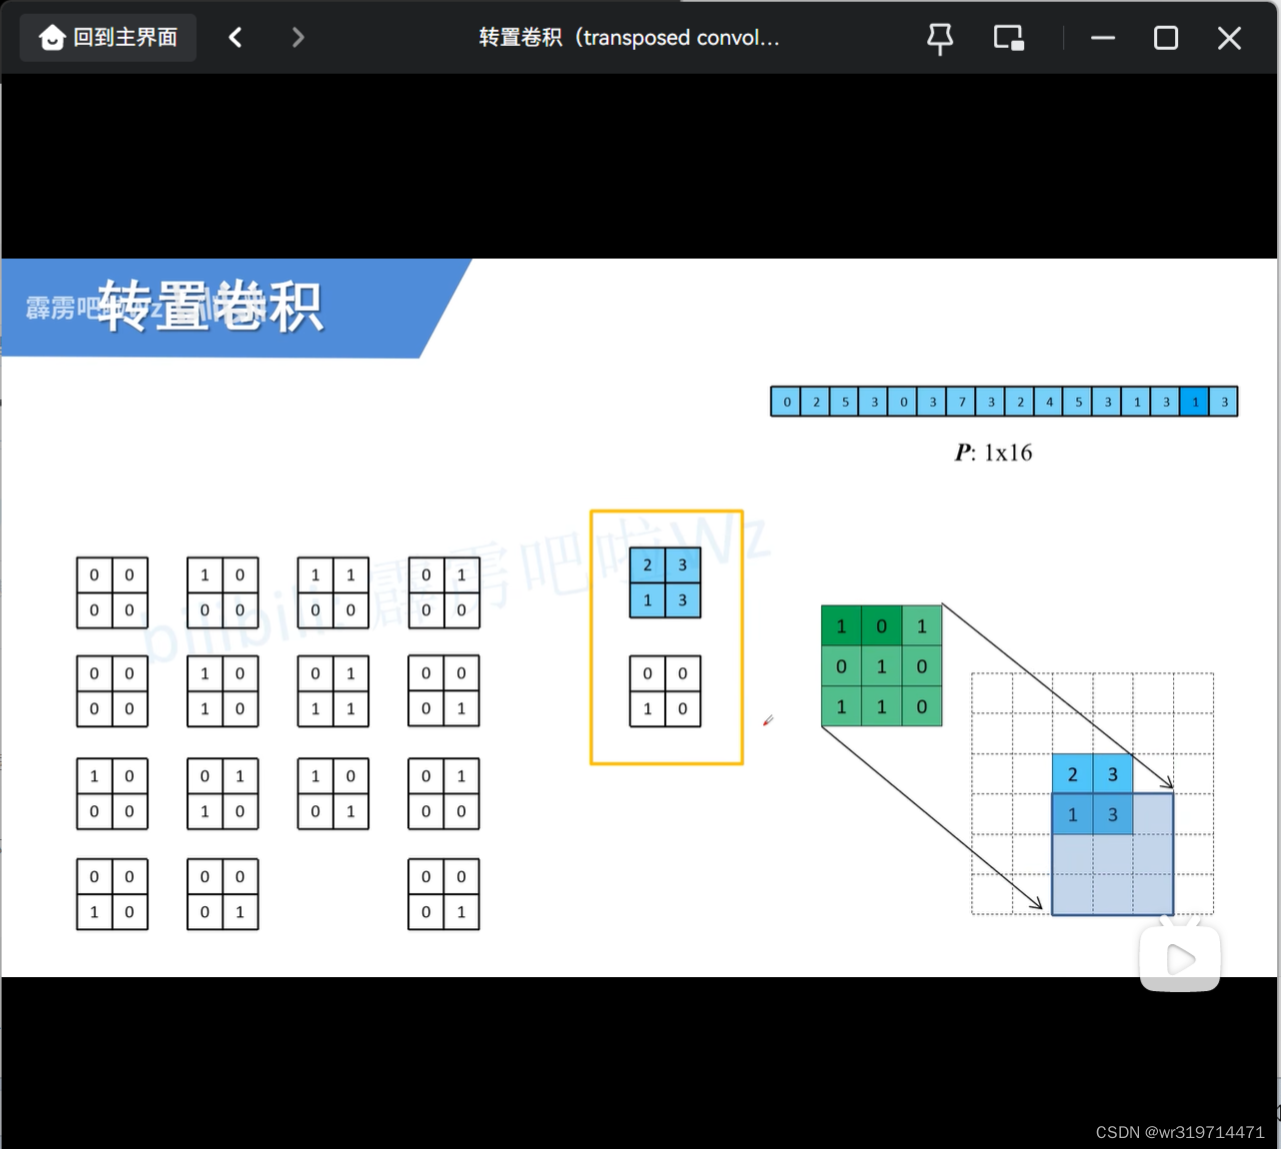Viewport: 1281px width, 1149px height.
Task: Maximize the player window
Action: (1165, 38)
